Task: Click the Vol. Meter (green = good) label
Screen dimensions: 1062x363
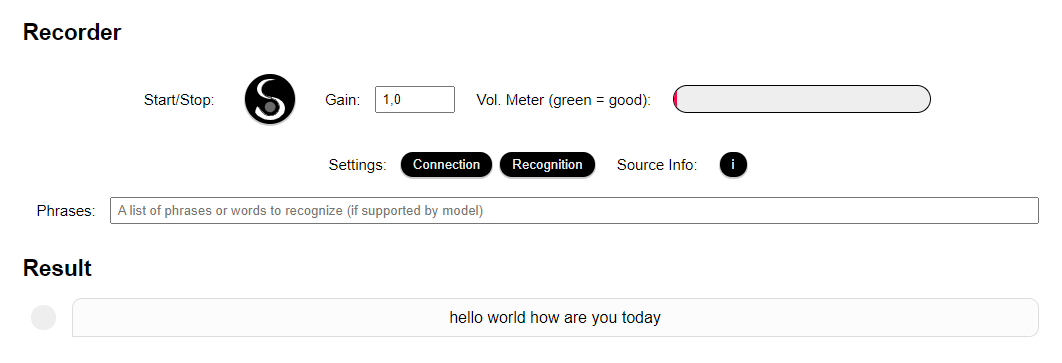Action: tap(564, 100)
